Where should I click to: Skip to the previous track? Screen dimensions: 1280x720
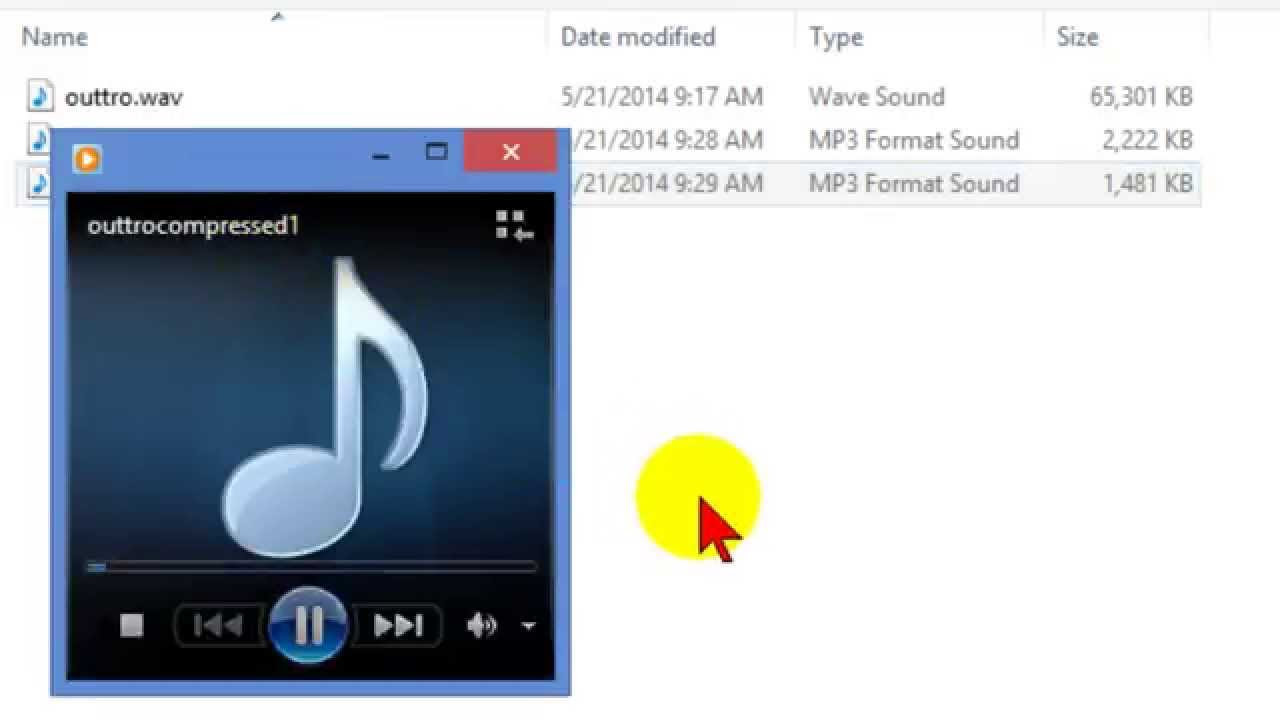[x=218, y=626]
